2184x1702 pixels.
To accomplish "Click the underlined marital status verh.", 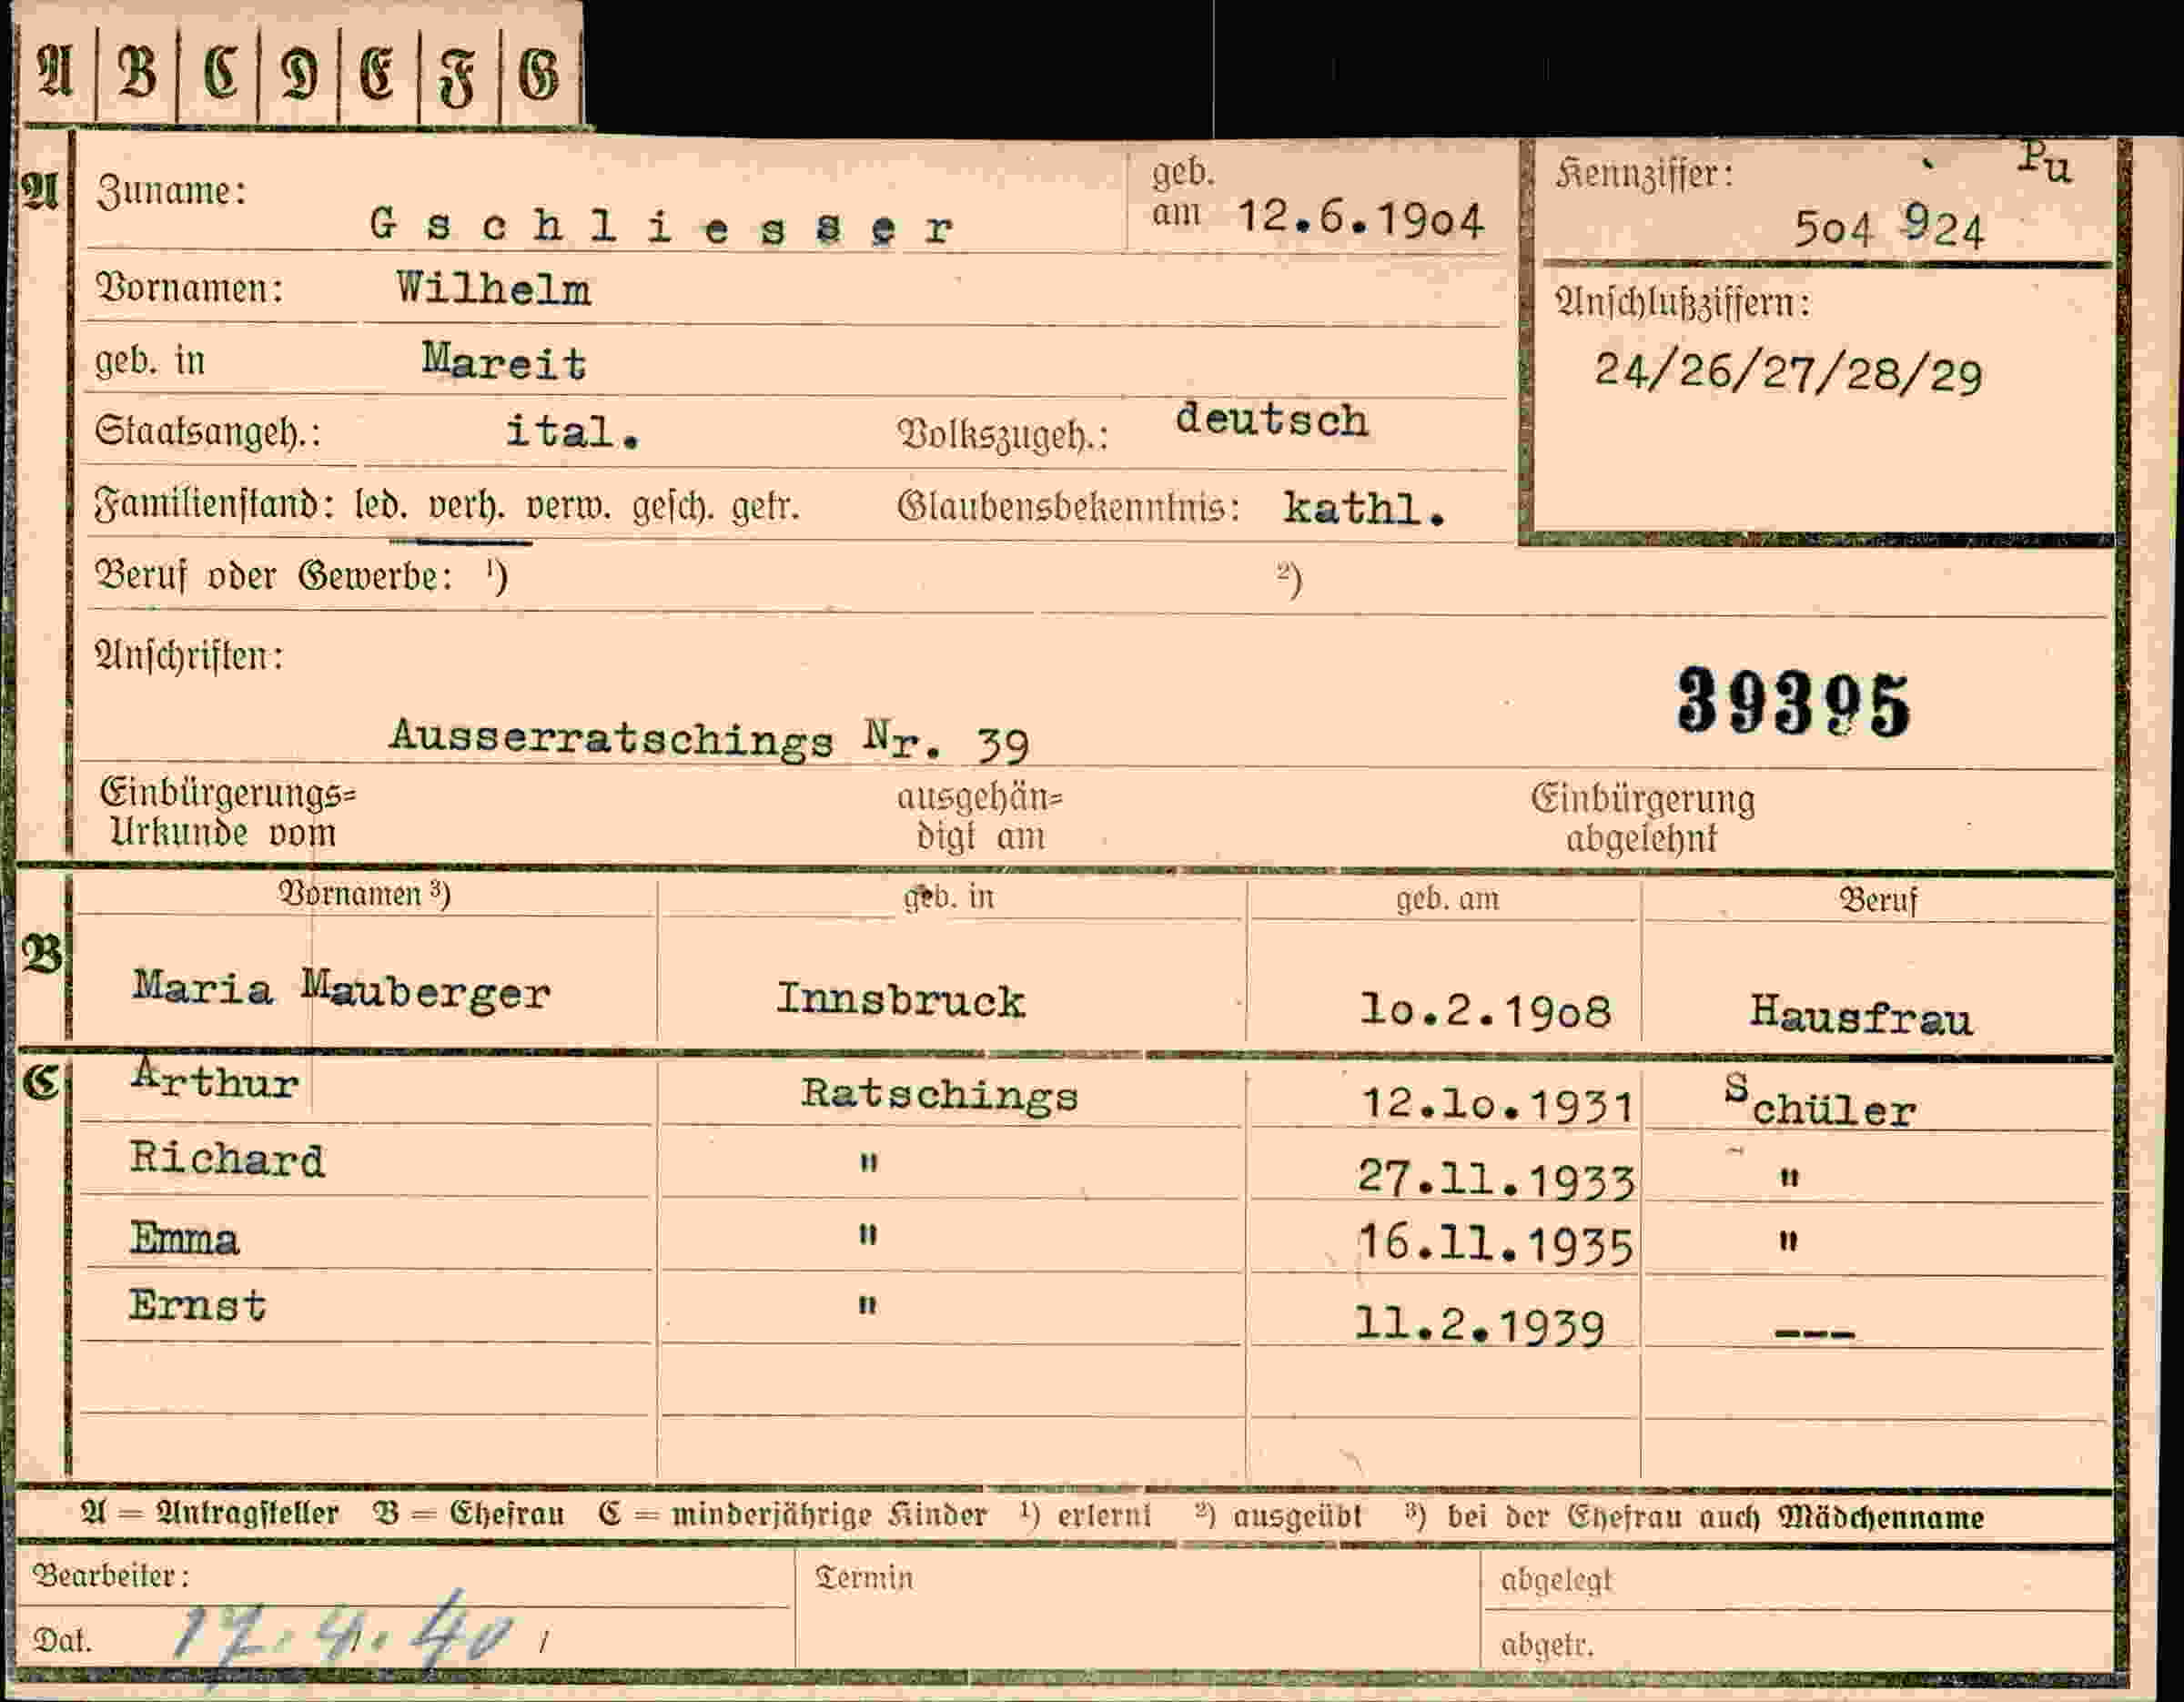I will coord(465,508).
